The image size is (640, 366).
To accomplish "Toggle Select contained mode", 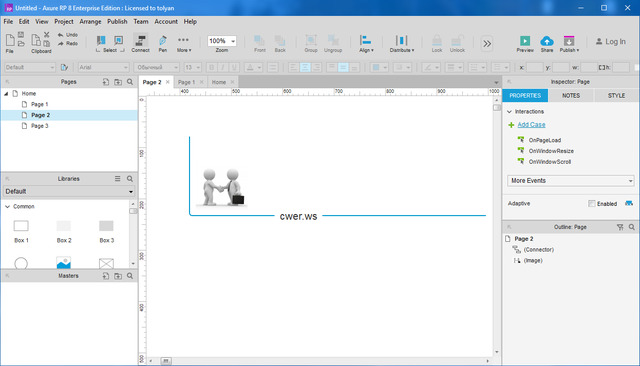I will point(119,40).
